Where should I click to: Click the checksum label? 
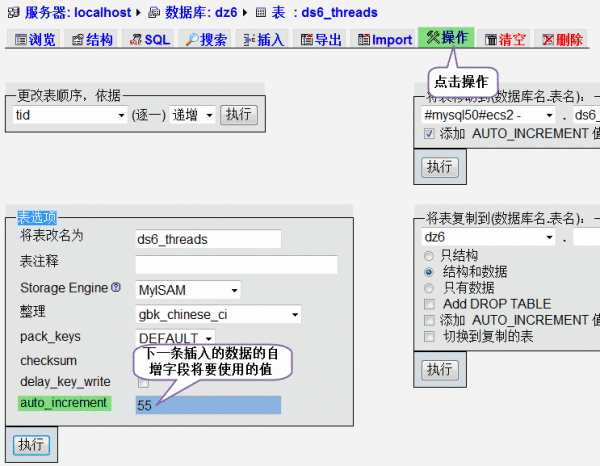tap(49, 360)
